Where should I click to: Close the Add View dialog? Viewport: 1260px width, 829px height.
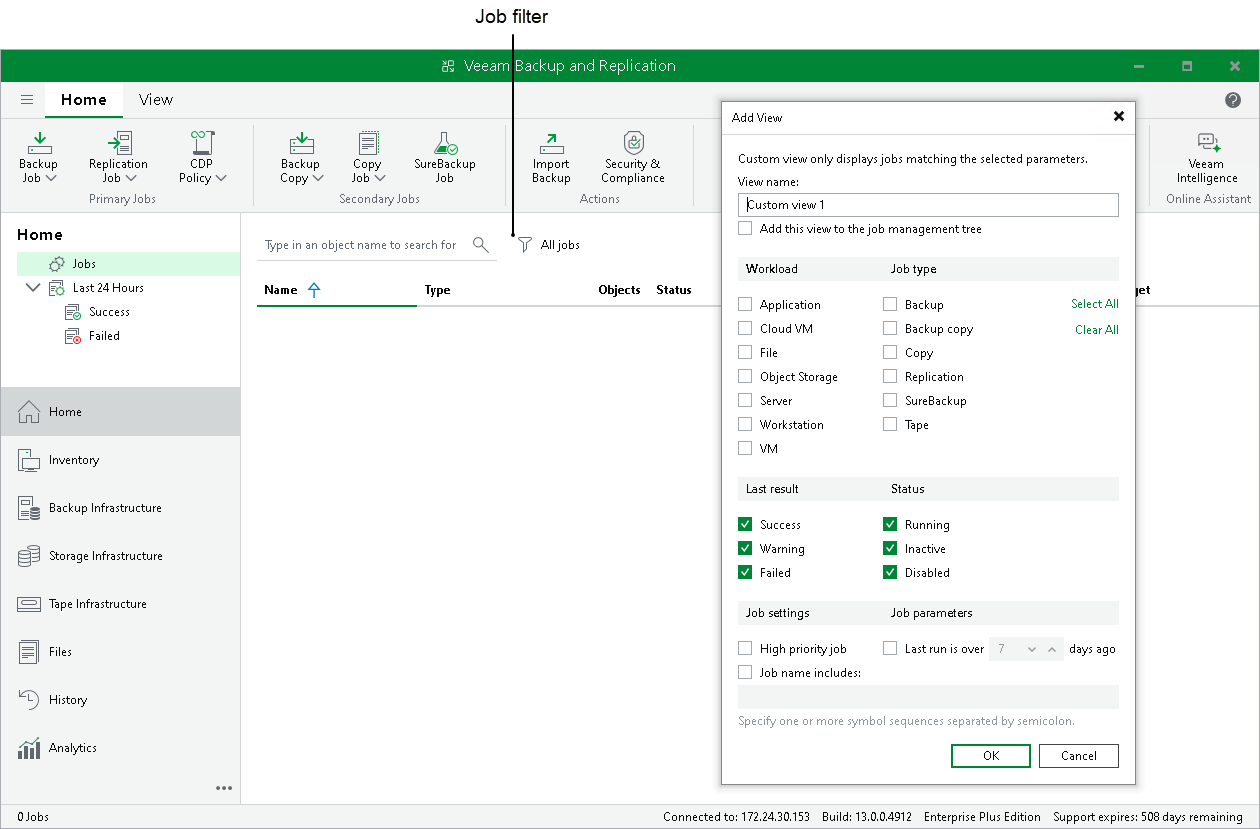tap(1119, 116)
